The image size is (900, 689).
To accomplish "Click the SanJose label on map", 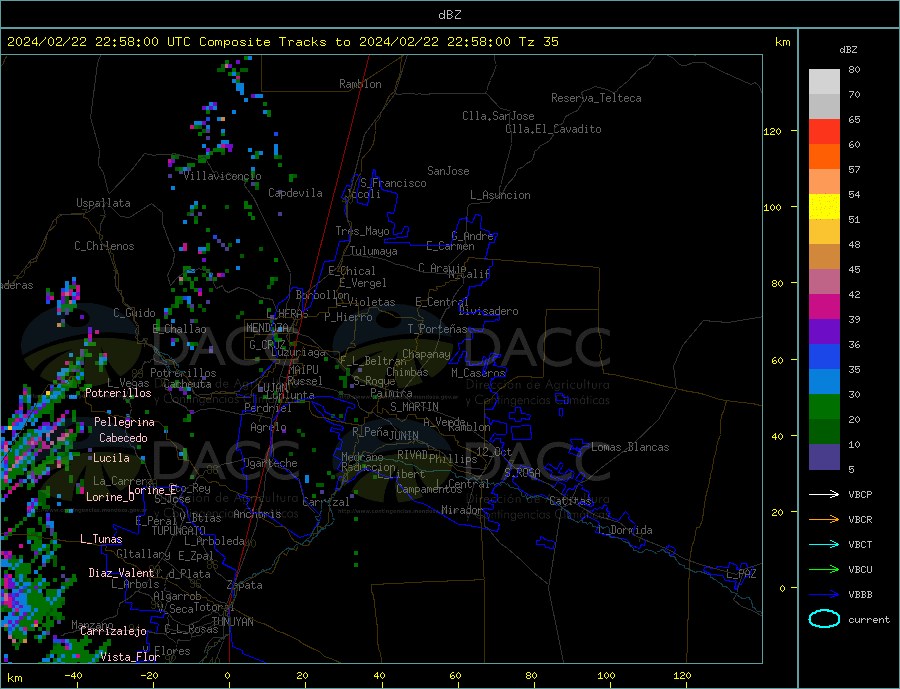I will (x=448, y=171).
